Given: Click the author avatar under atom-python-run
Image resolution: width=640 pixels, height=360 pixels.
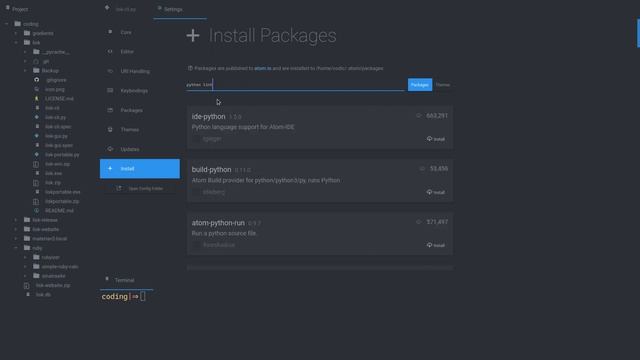Looking at the screenshot, I should coord(196,245).
